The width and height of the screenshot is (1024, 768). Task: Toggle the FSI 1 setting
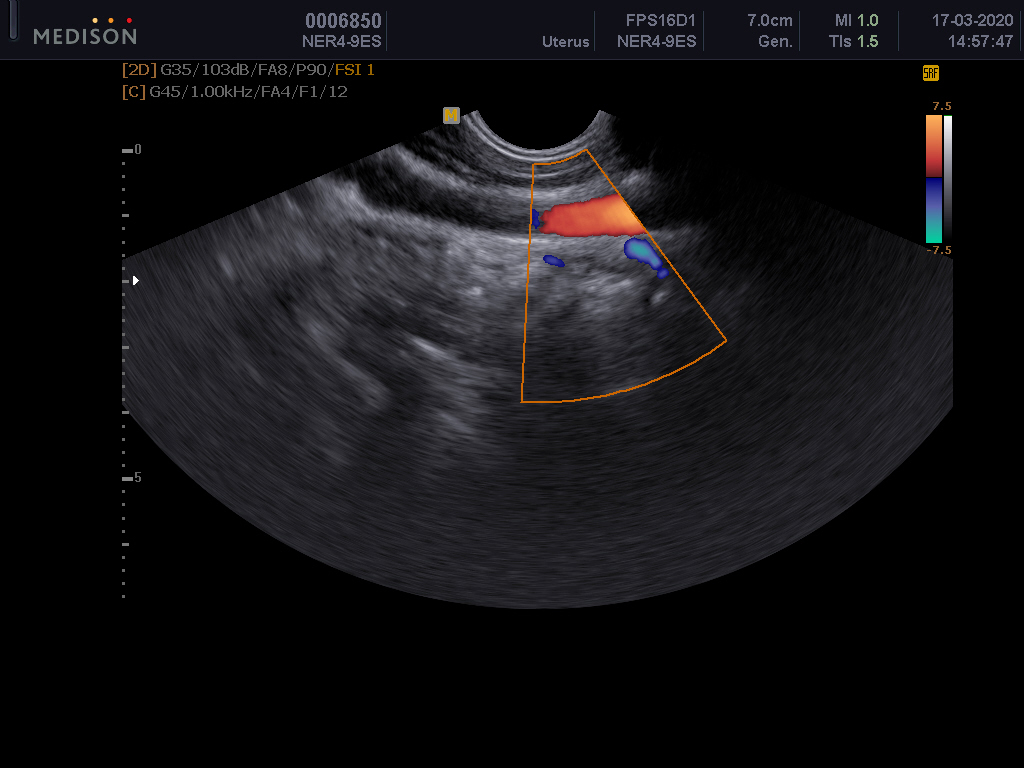(x=355, y=70)
